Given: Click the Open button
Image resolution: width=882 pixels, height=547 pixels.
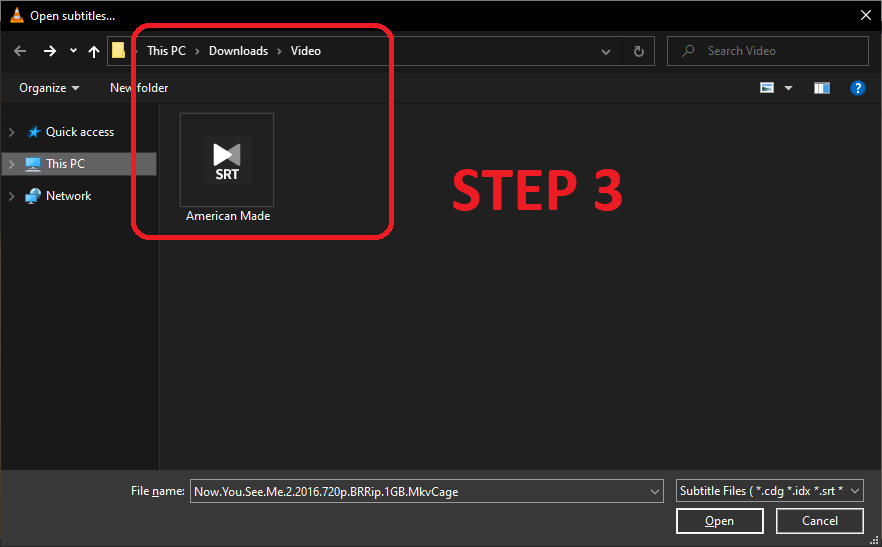Looking at the screenshot, I should click(x=719, y=521).
